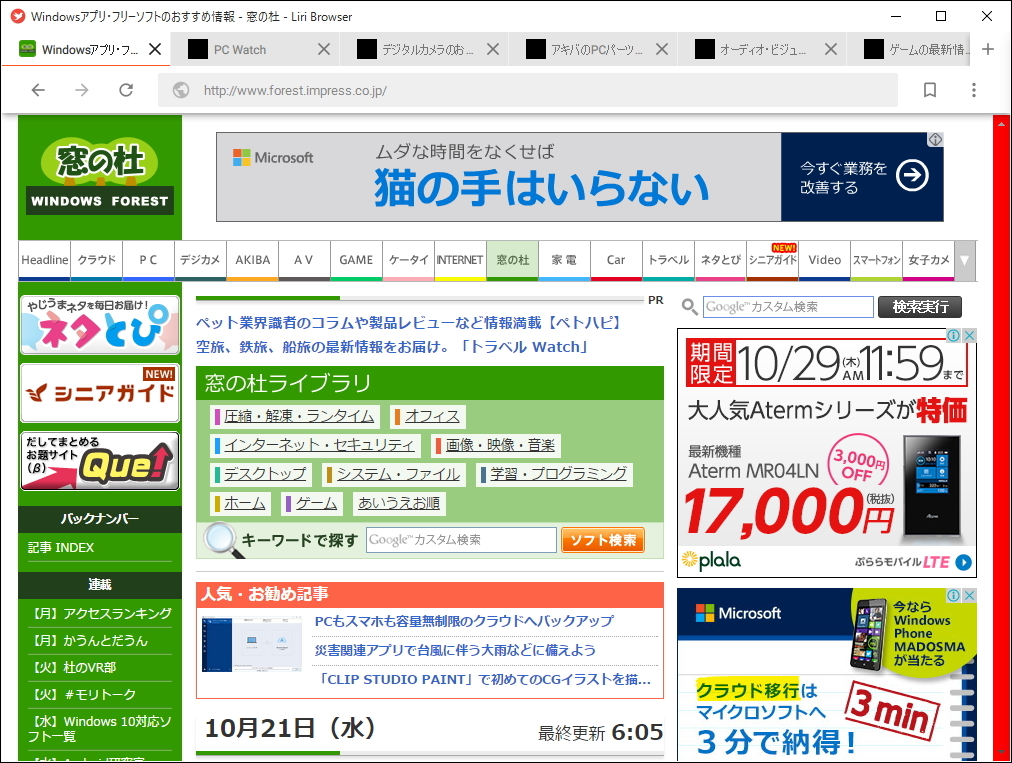Open the browser three-dot menu
1012x763 pixels.
coord(972,90)
